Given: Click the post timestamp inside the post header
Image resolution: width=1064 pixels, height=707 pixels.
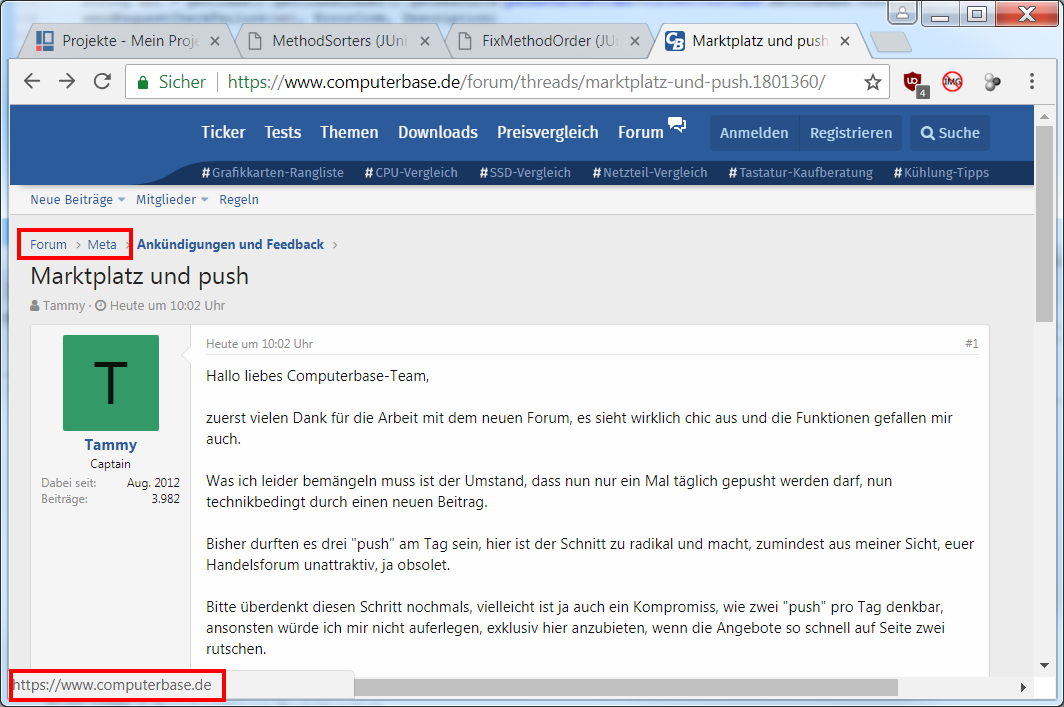Looking at the screenshot, I should tap(259, 344).
